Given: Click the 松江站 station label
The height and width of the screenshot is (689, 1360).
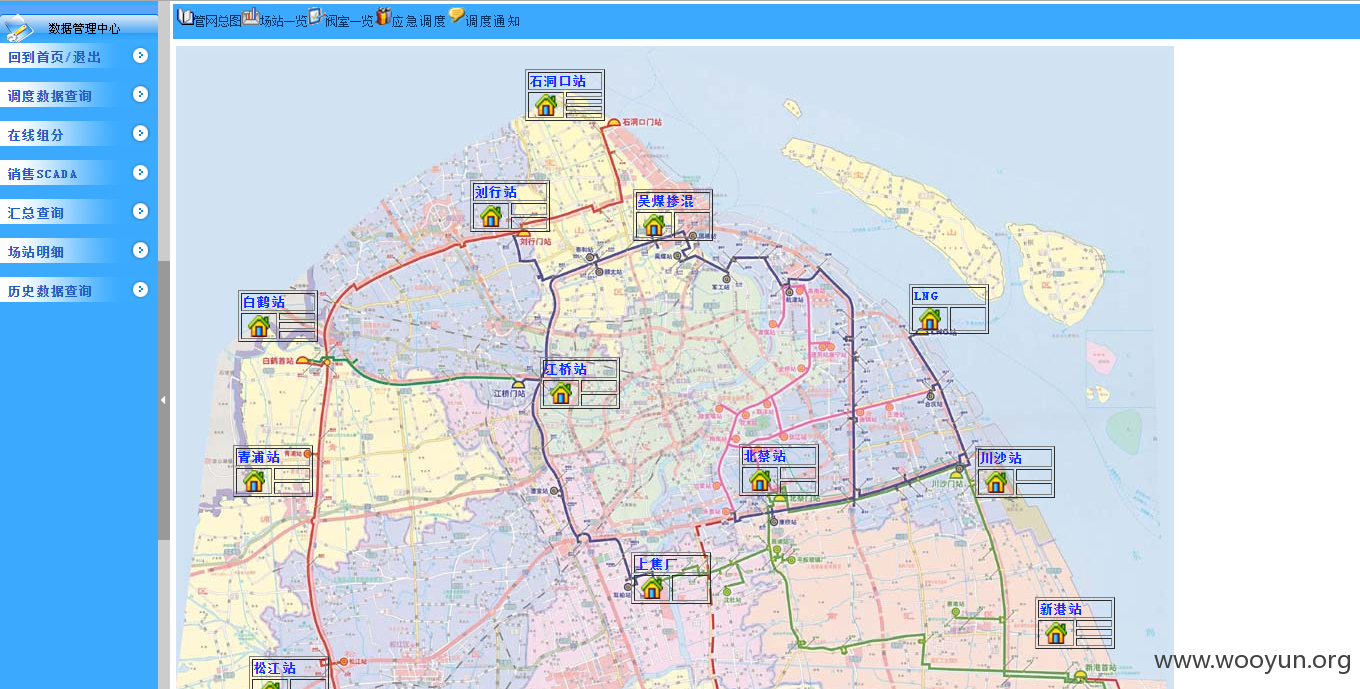Looking at the screenshot, I should pyautogui.click(x=274, y=668).
